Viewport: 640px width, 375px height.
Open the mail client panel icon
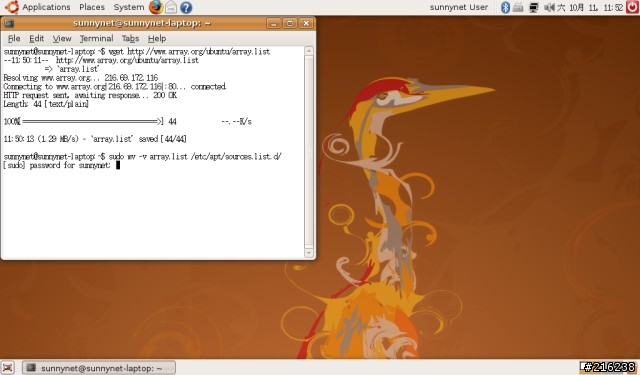tap(171, 7)
